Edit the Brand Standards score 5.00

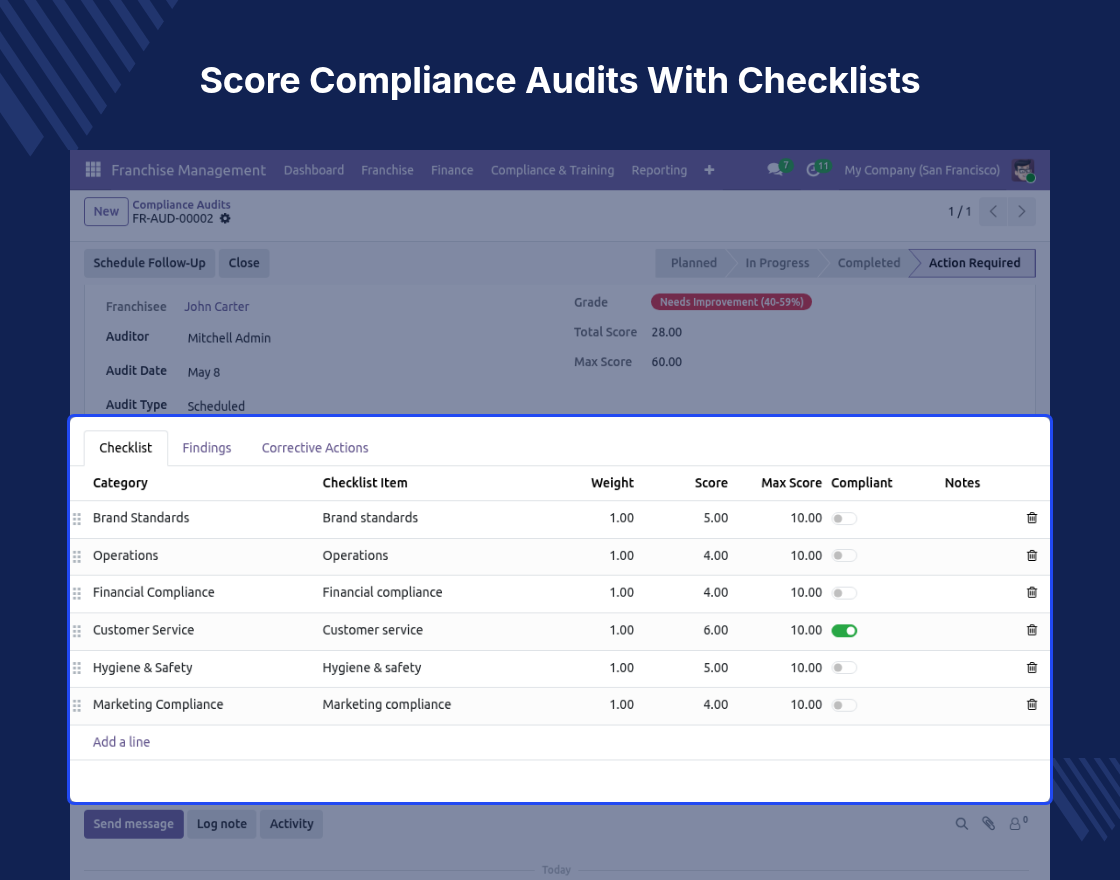(716, 518)
